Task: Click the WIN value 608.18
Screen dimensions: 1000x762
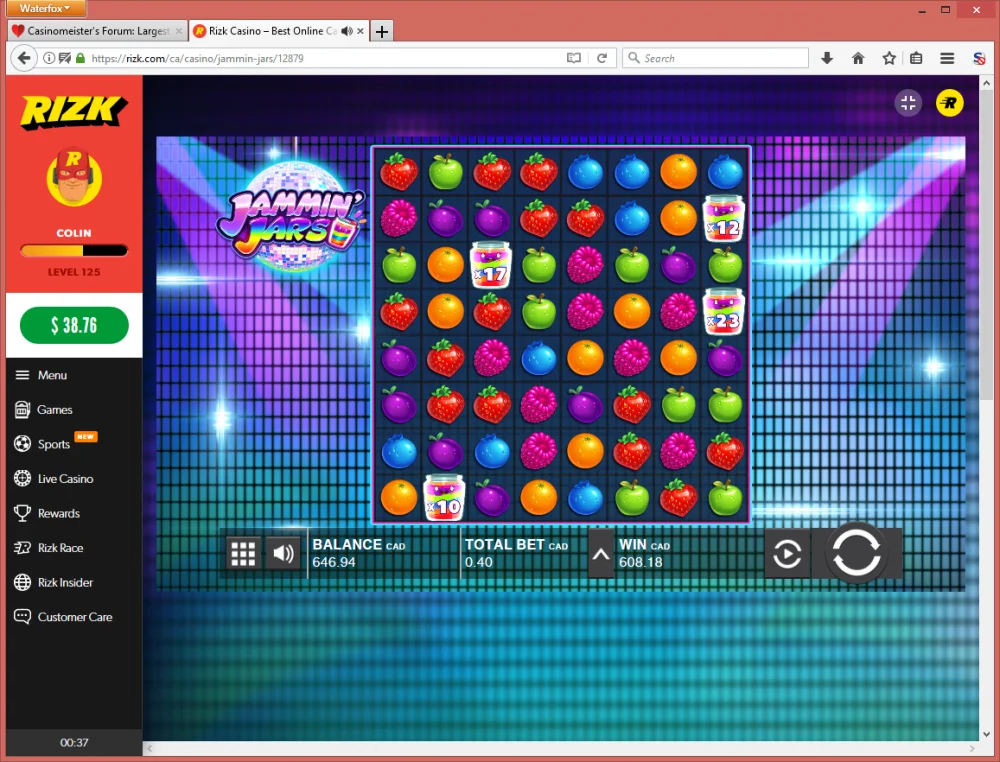Action: click(640, 562)
